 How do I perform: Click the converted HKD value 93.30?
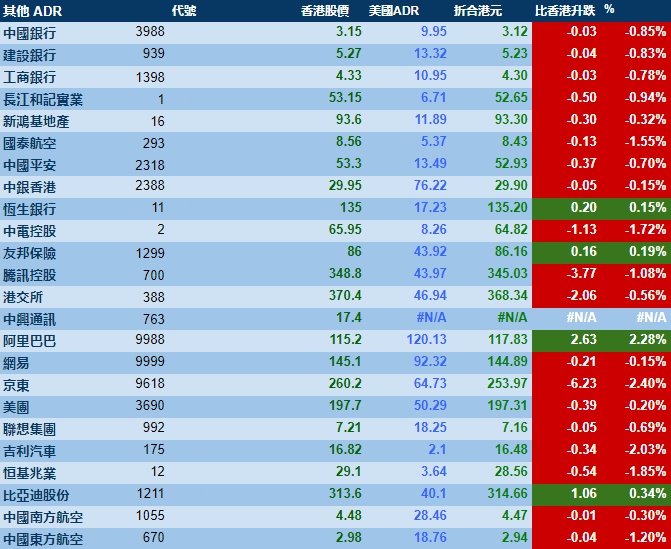[511, 119]
